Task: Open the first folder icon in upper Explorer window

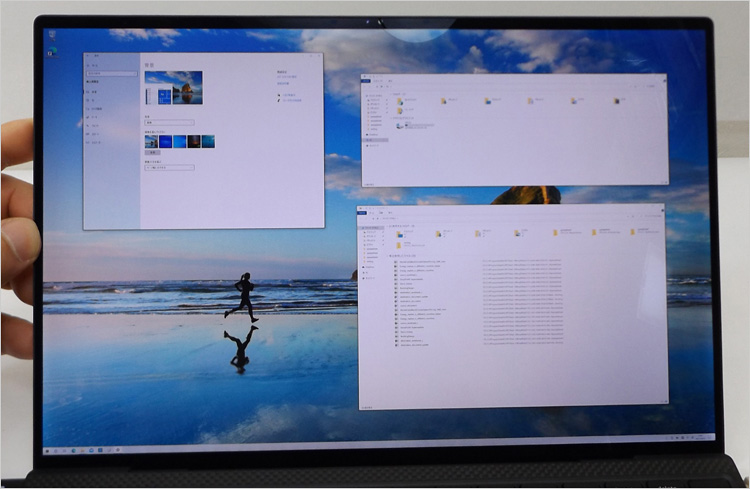Action: 400,101
